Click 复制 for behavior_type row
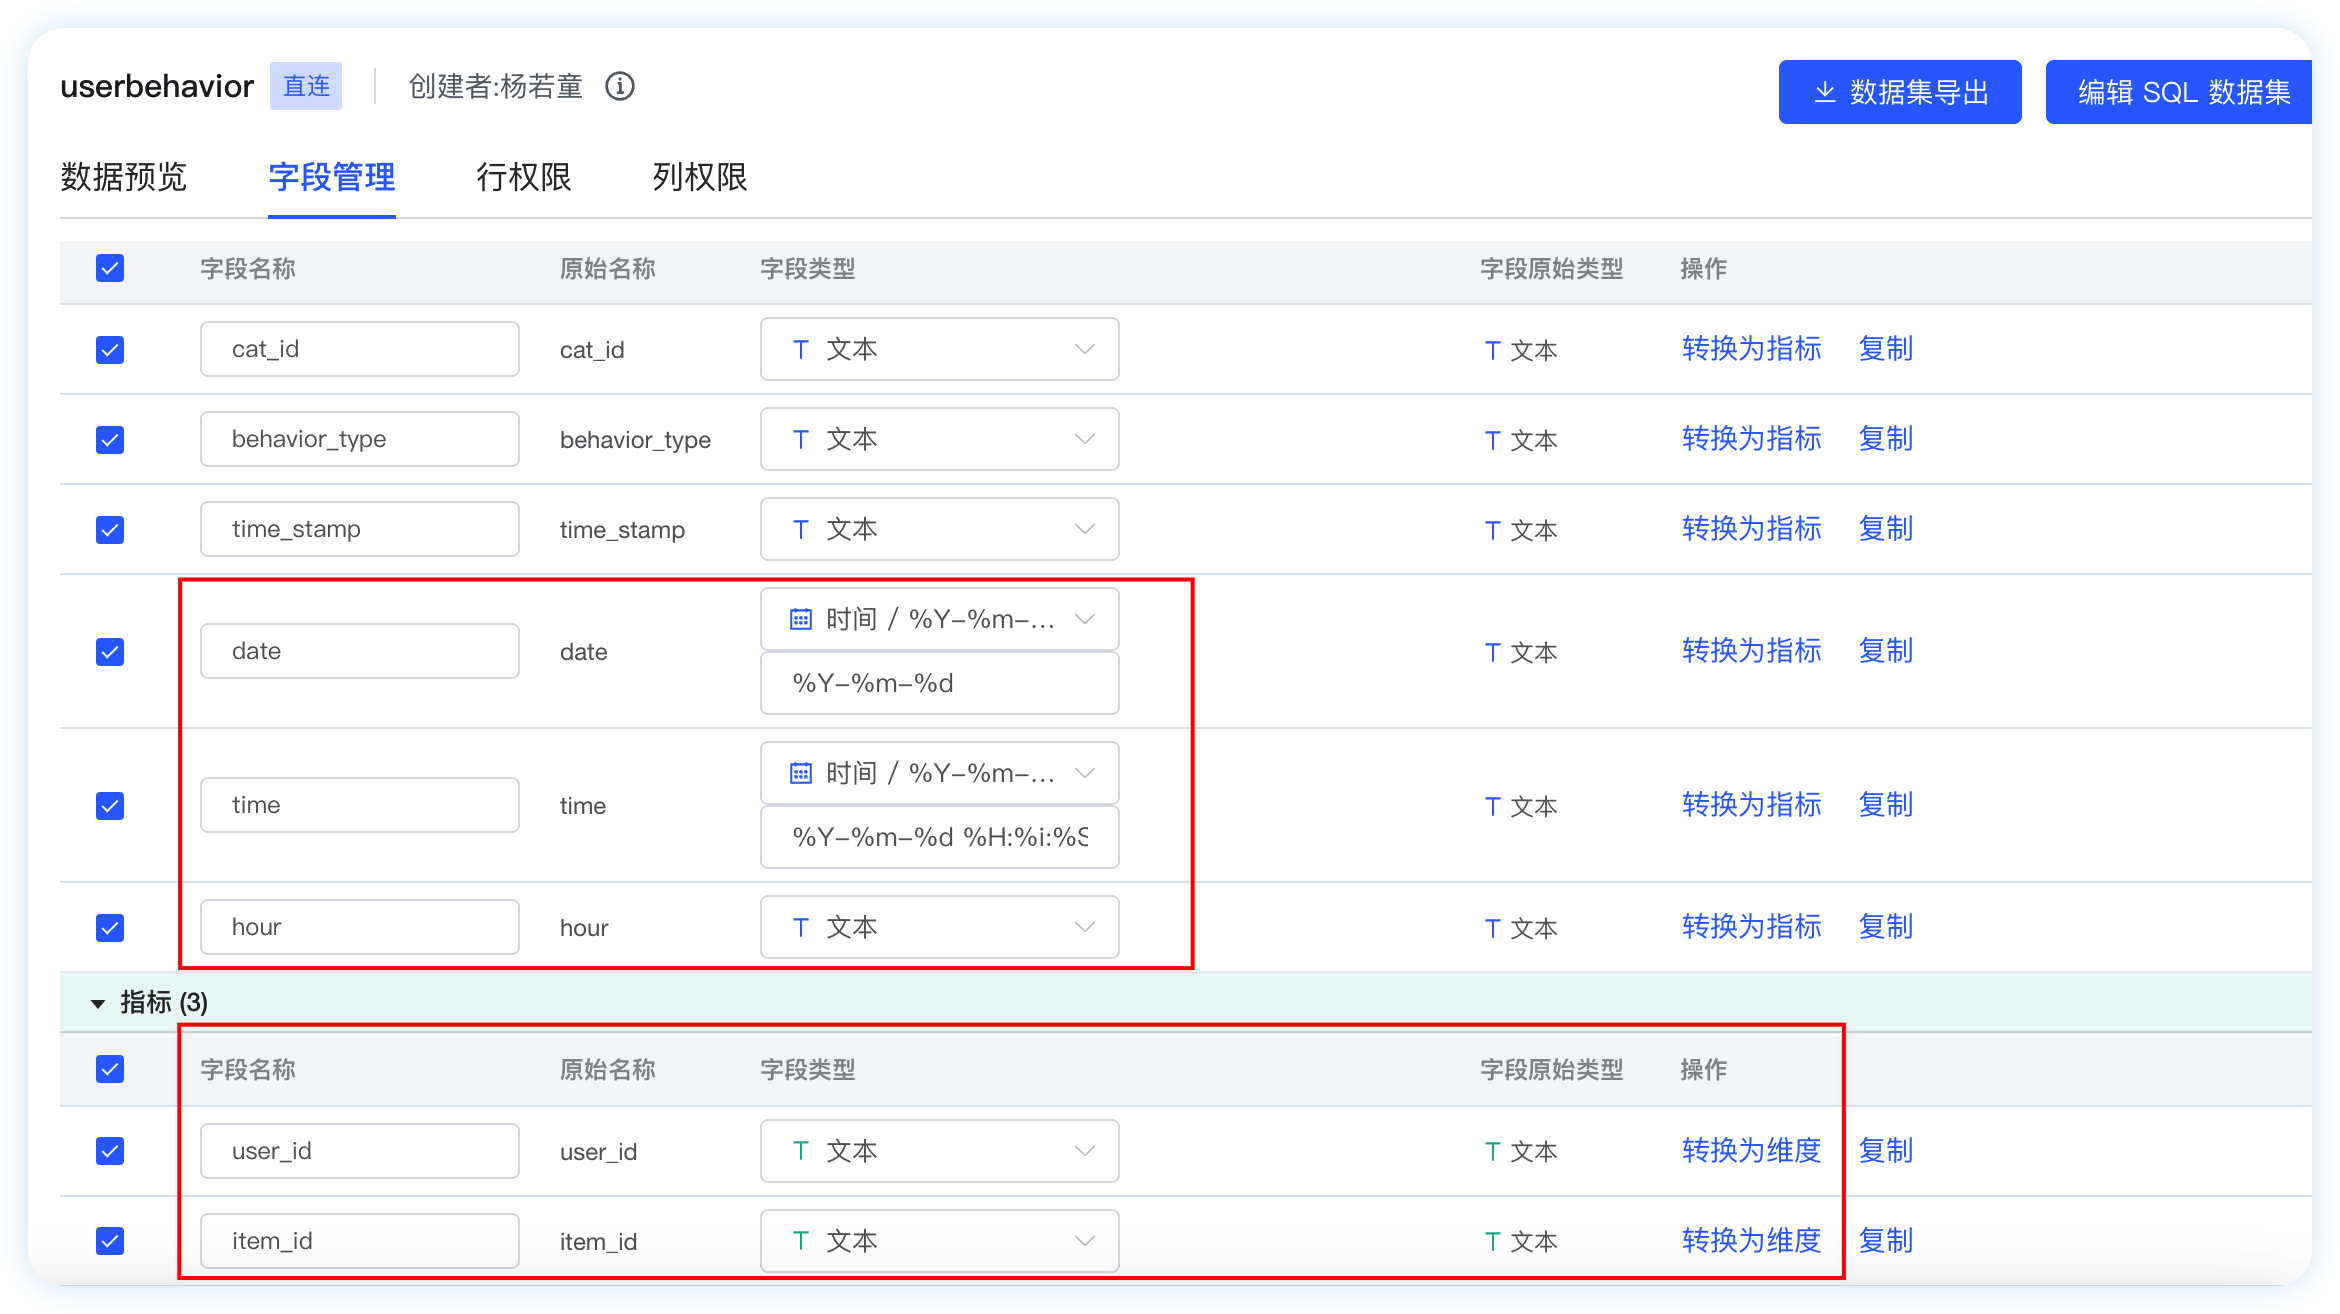Image resolution: width=2340 pixels, height=1314 pixels. click(x=1886, y=439)
